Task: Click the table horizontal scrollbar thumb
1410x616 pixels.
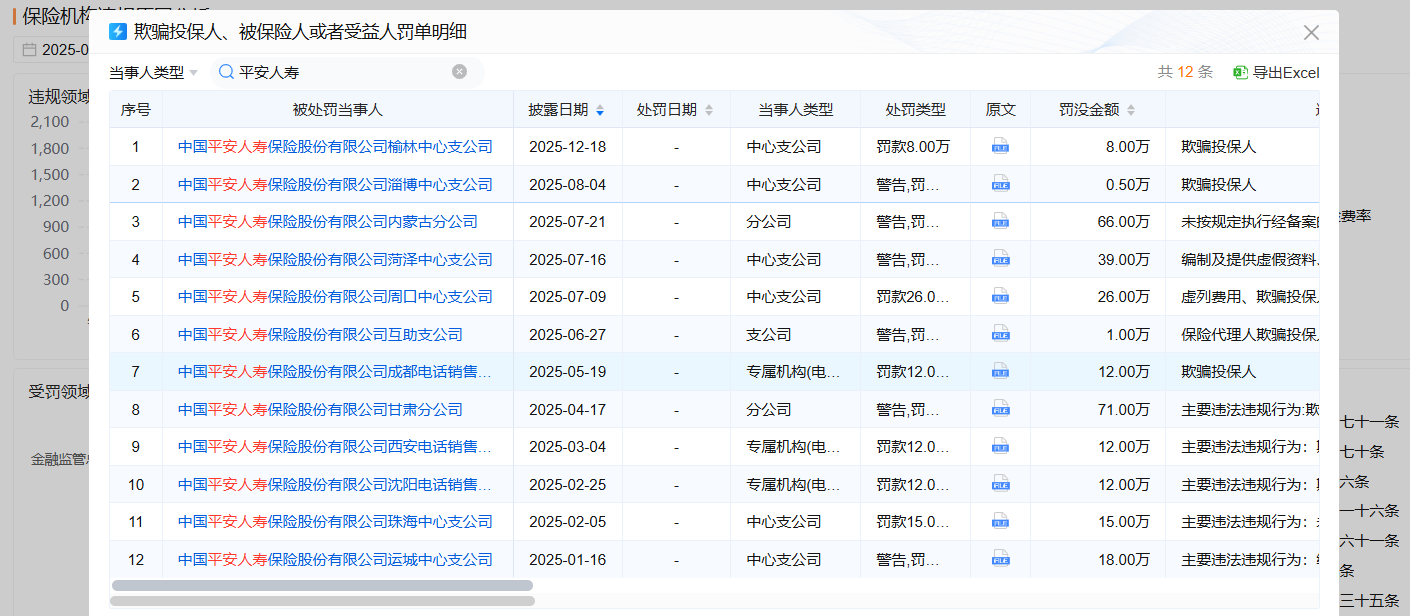Action: point(322,585)
